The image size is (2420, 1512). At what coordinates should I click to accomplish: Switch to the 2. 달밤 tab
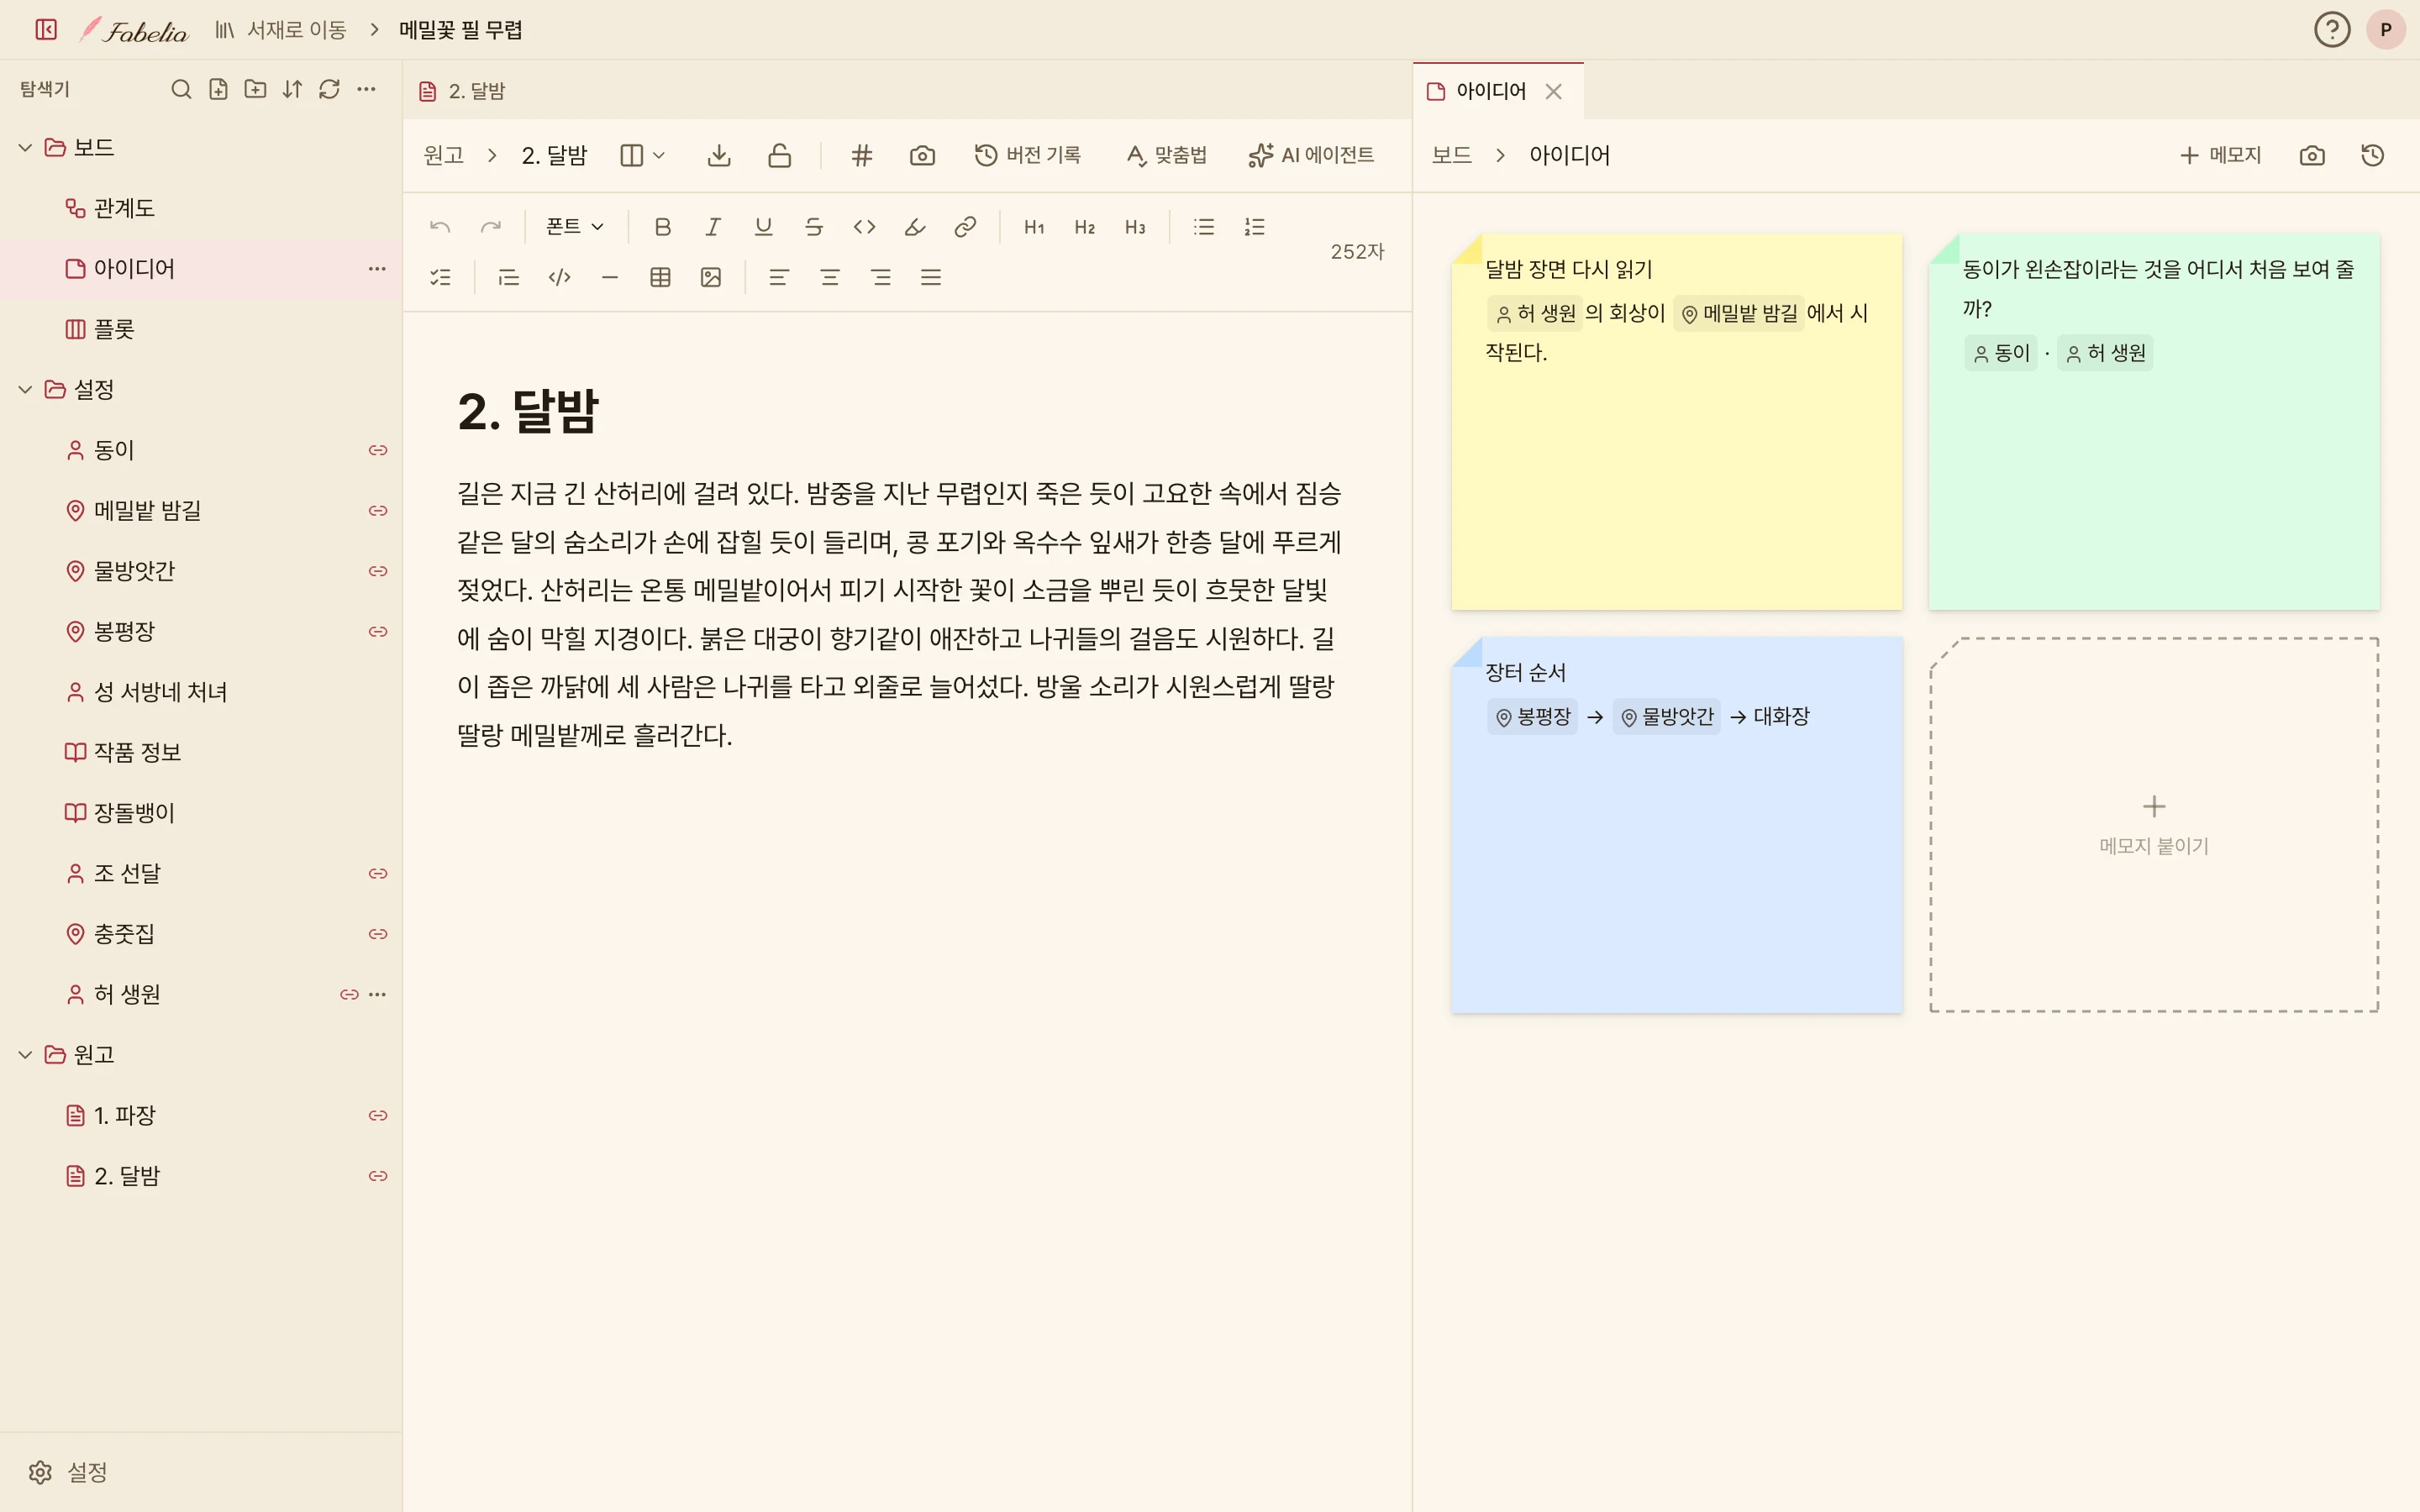click(x=463, y=91)
